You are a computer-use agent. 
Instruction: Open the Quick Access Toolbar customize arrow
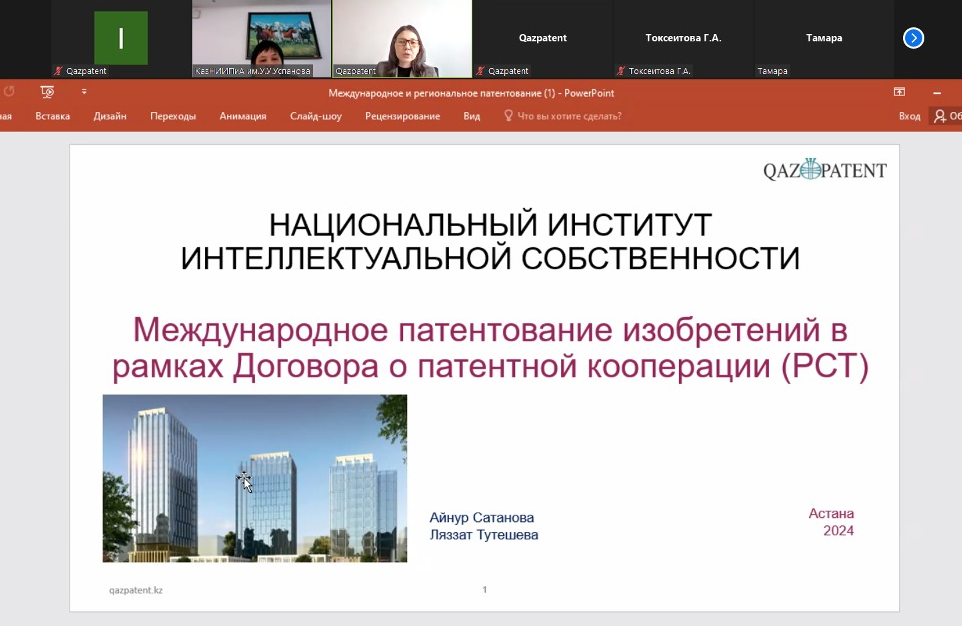coord(84,92)
